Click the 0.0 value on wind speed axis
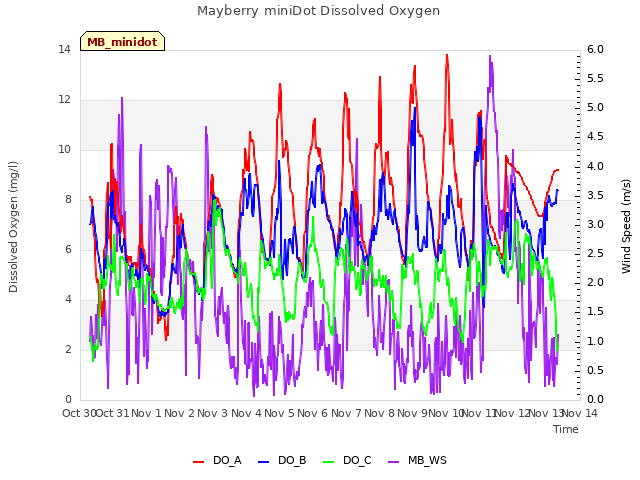This screenshot has width=640, height=480. (x=595, y=400)
